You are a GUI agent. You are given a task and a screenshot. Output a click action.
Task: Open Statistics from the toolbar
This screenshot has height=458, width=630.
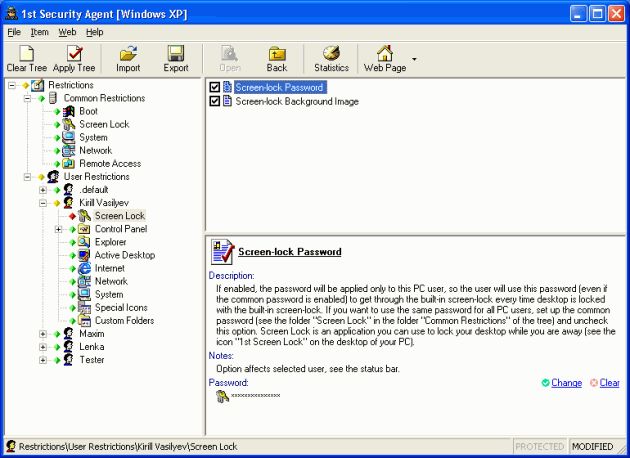coord(331,53)
